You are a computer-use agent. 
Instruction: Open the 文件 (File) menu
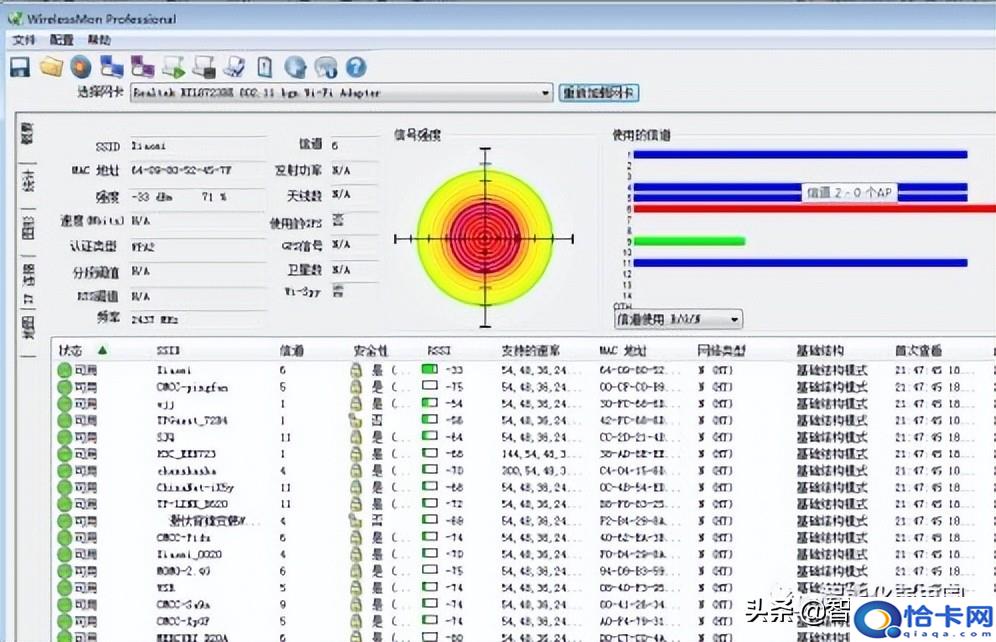[x=24, y=40]
